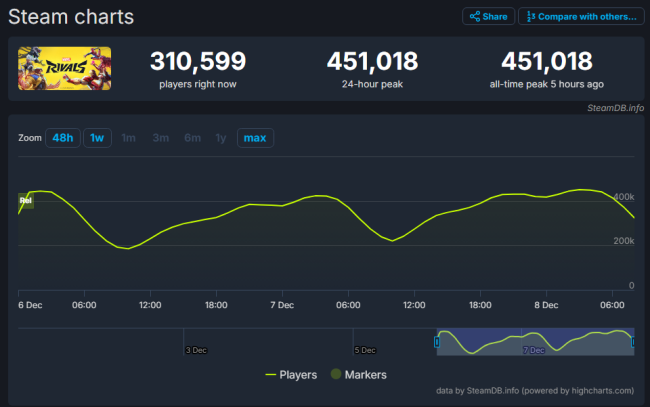The height and width of the screenshot is (407, 650).
Task: Click the Rel release marker on chart
Action: (x=26, y=201)
